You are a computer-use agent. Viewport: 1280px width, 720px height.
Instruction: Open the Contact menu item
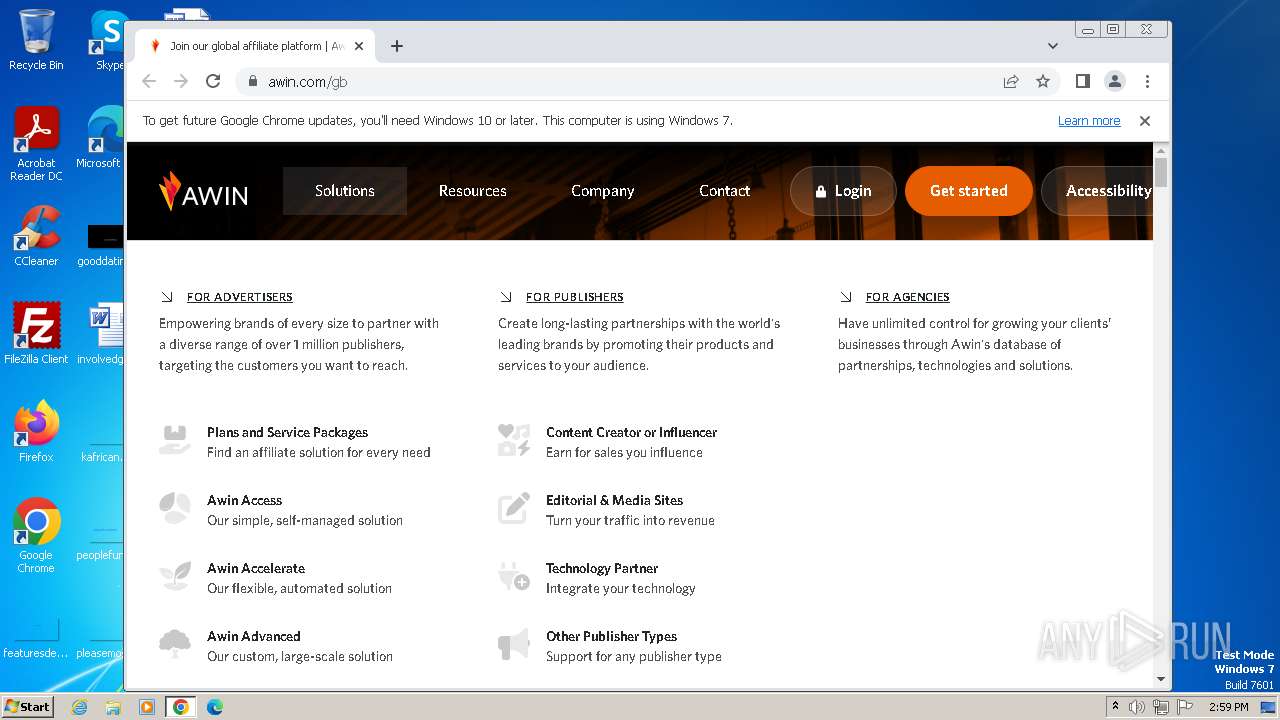[725, 191]
